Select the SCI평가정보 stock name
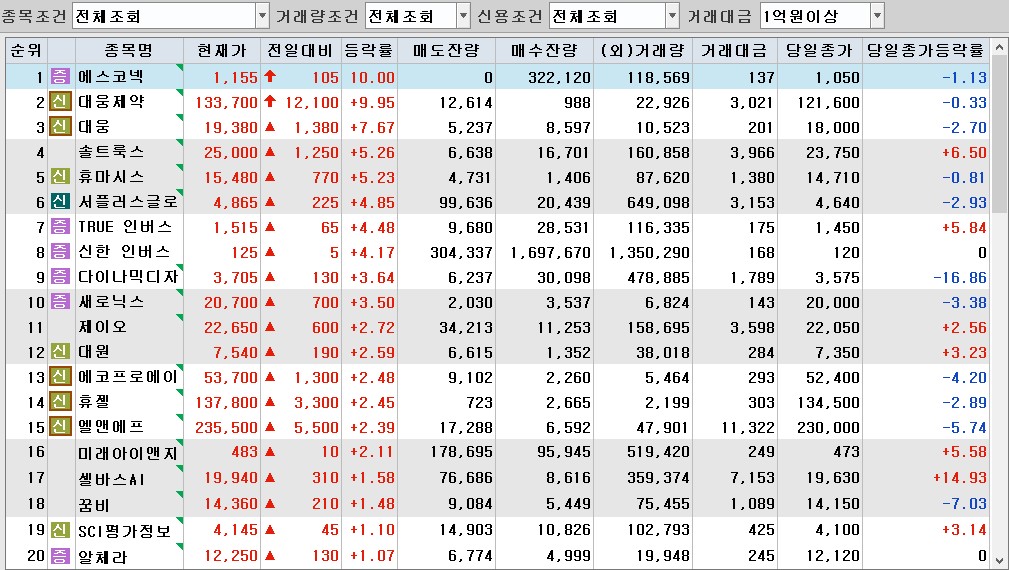 [125, 531]
